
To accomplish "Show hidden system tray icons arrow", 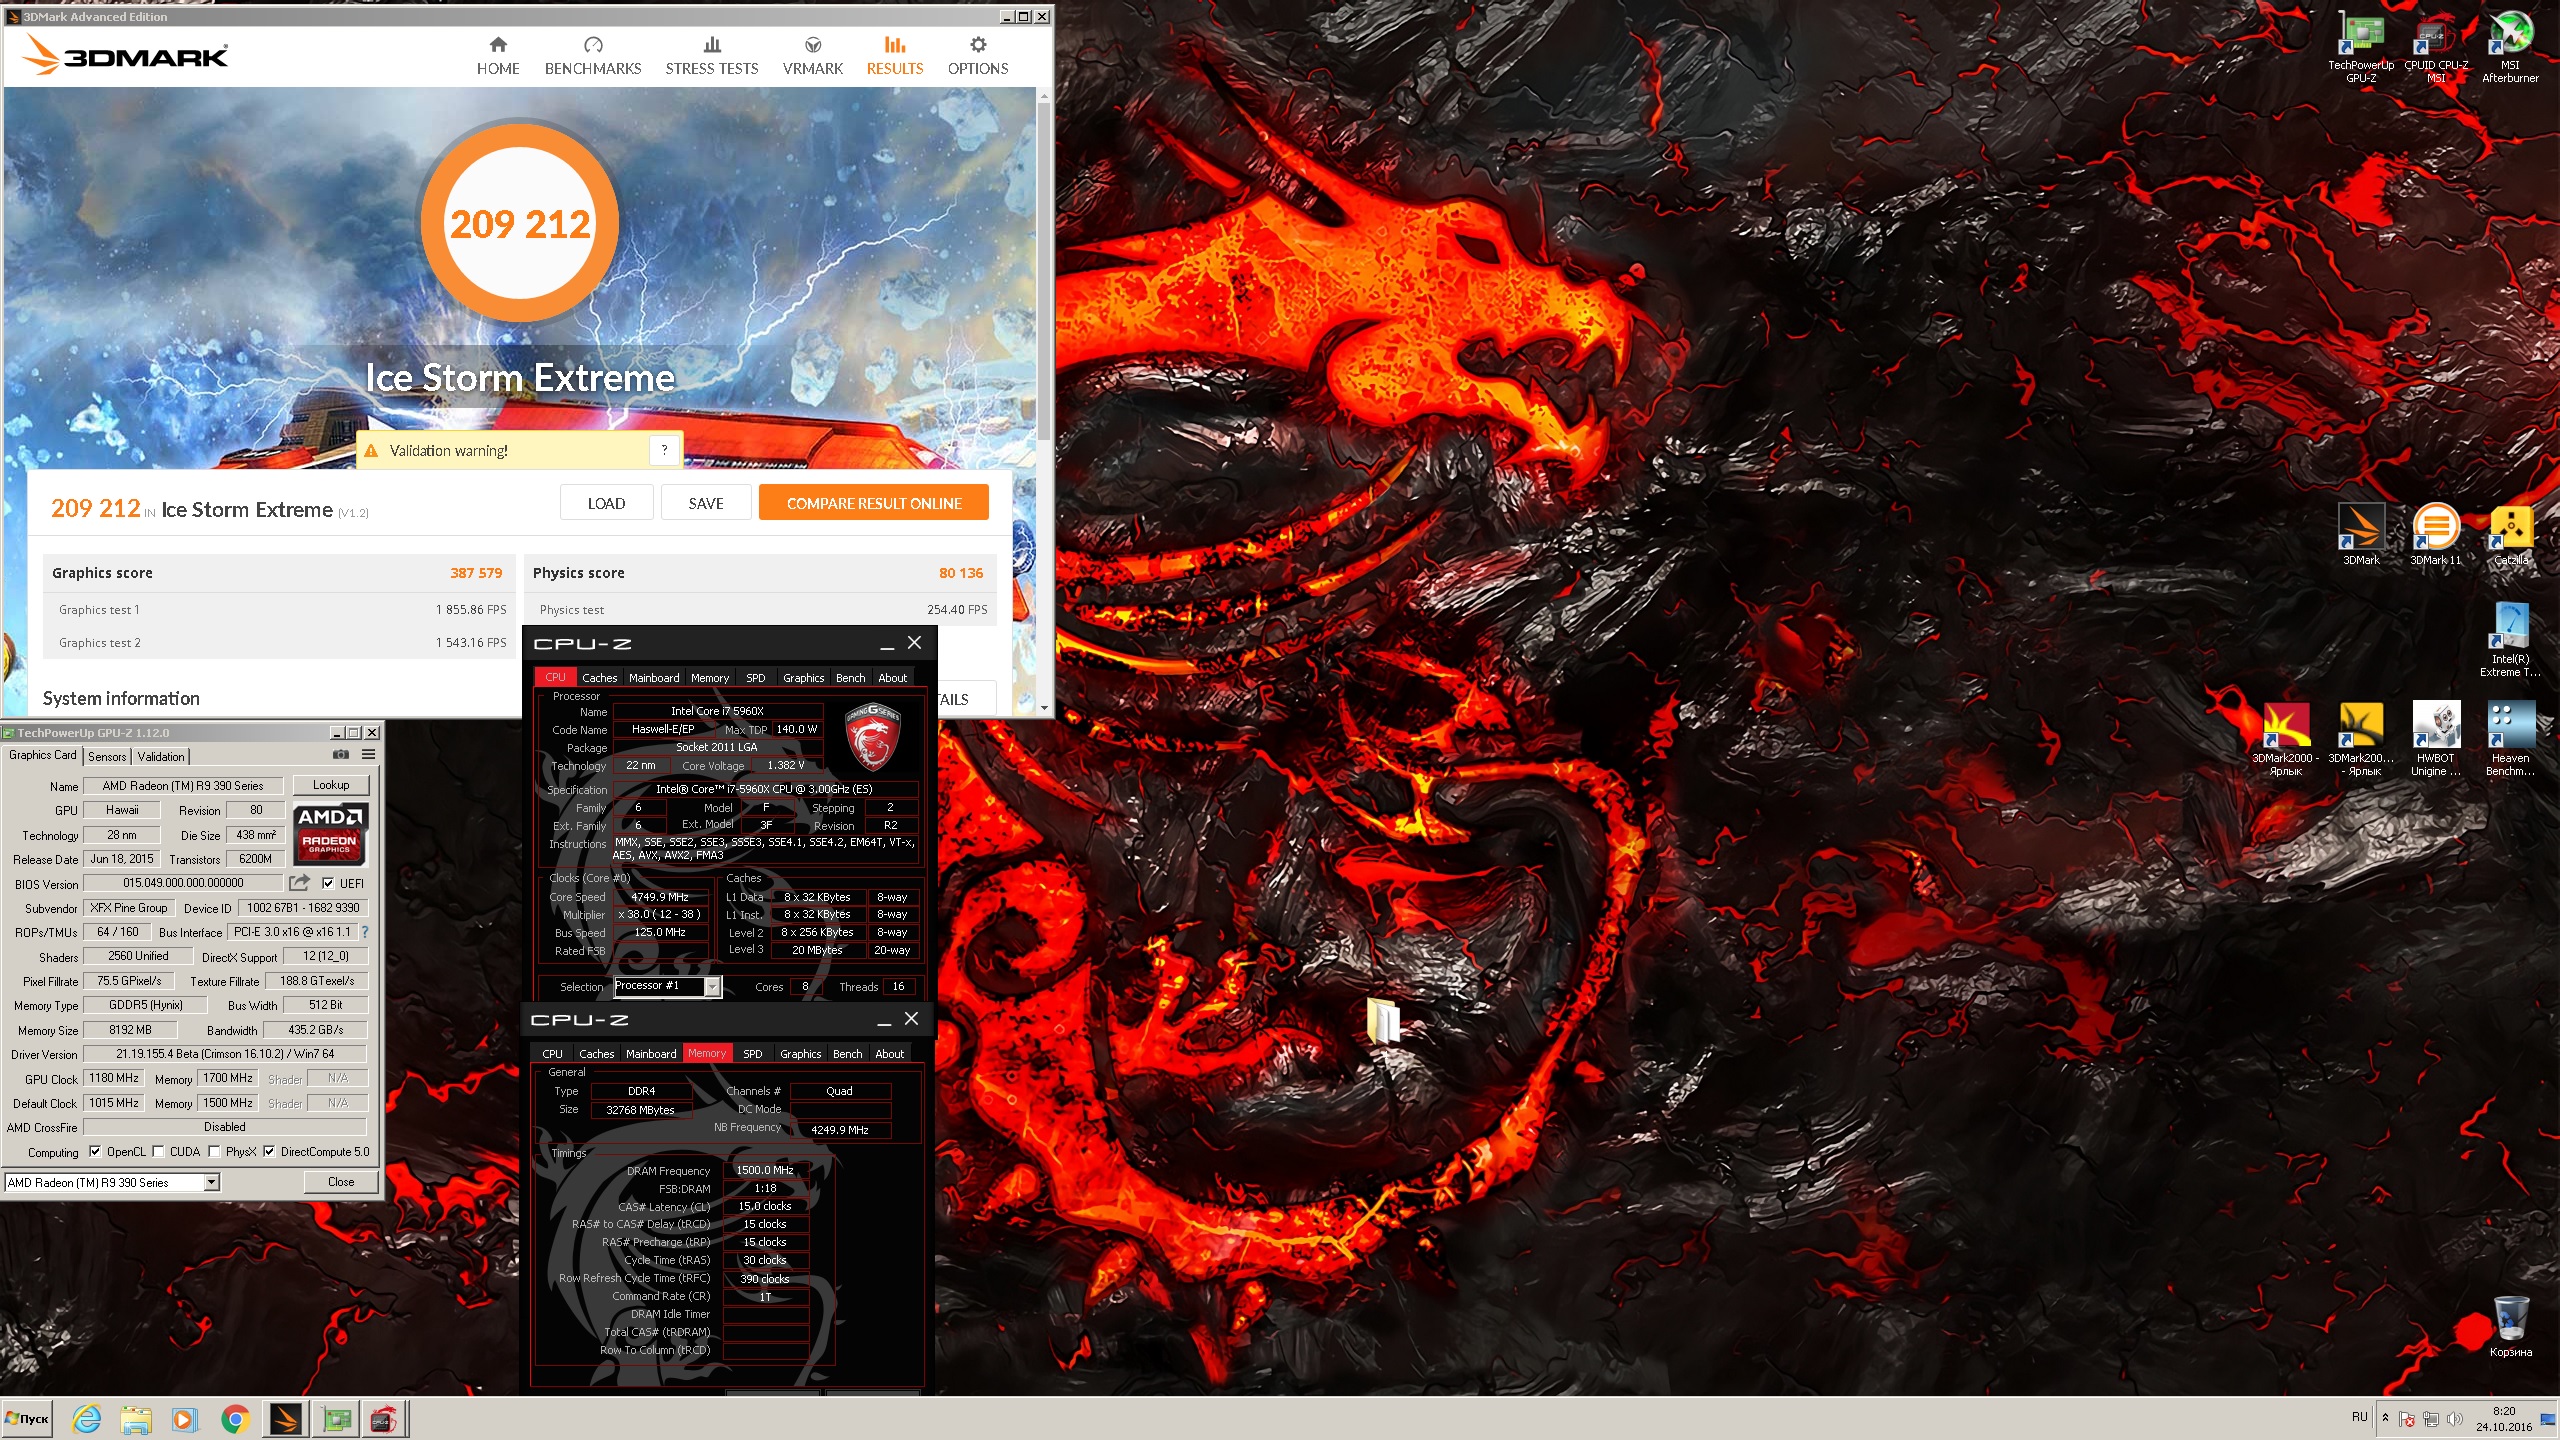I will 2385,1418.
